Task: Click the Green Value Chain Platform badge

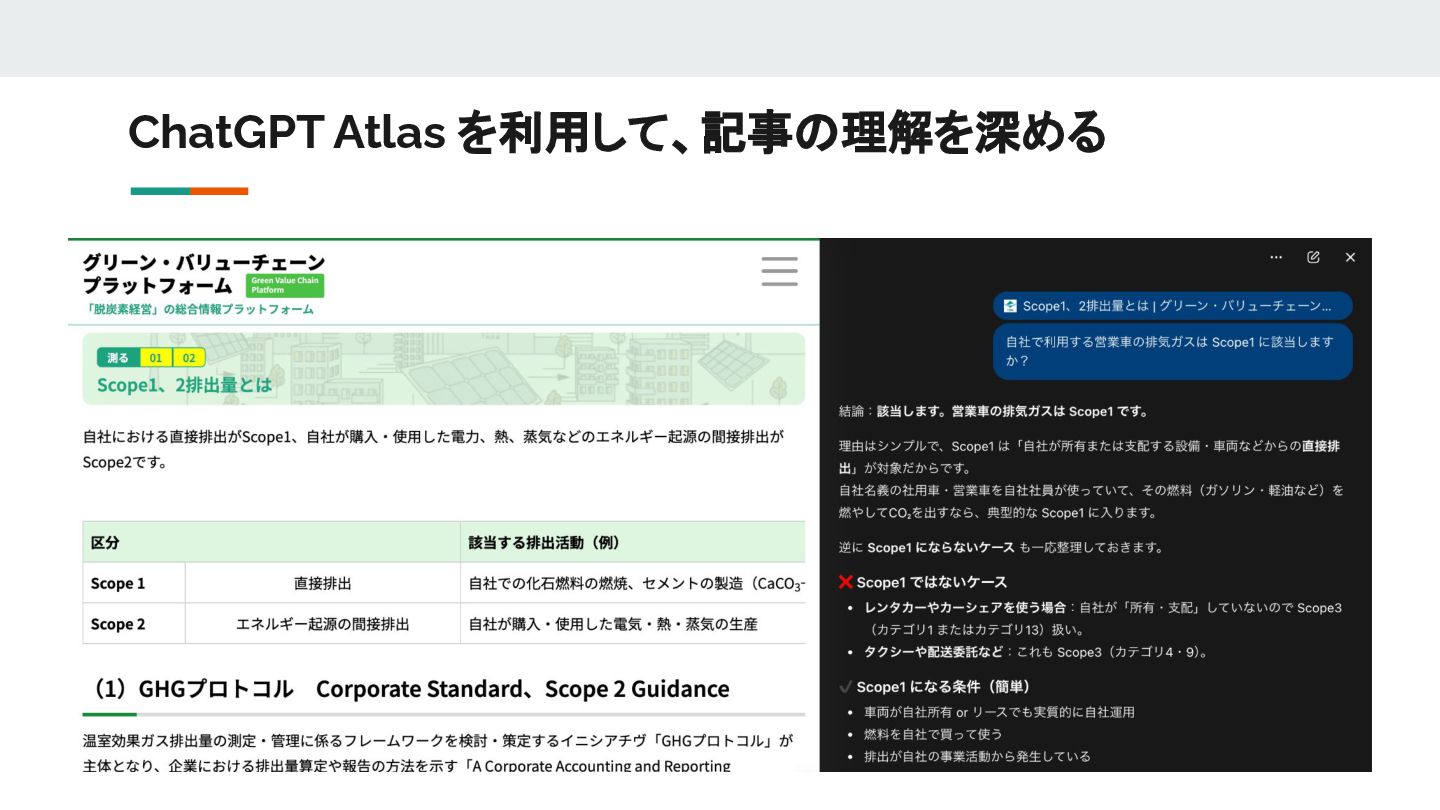Action: click(x=284, y=286)
